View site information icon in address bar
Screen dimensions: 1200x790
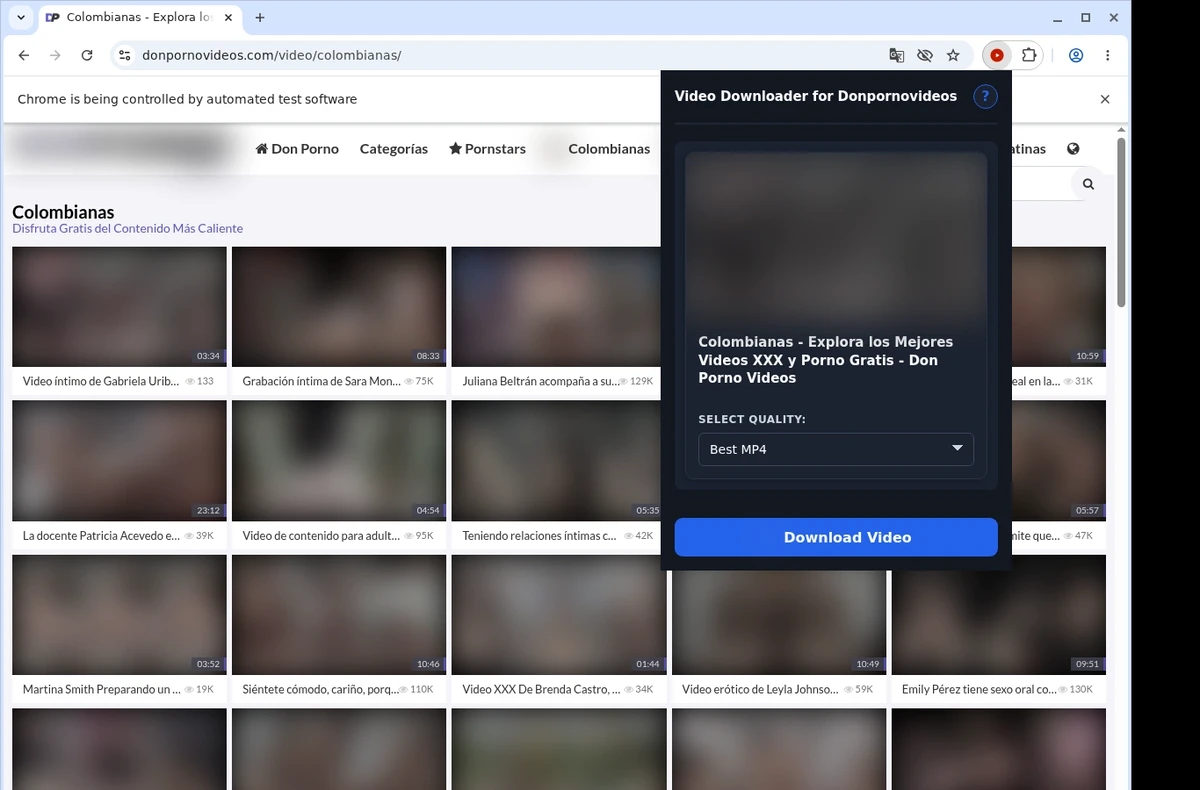tap(123, 55)
